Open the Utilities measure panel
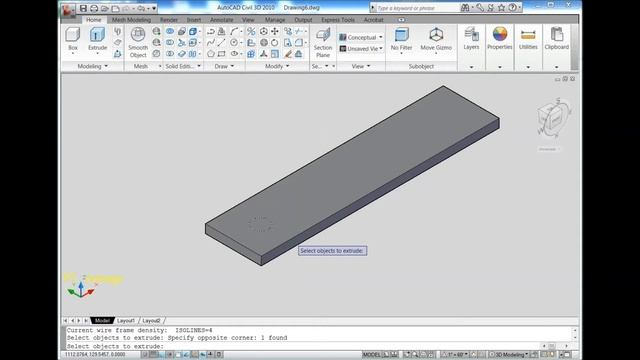 [x=528, y=39]
